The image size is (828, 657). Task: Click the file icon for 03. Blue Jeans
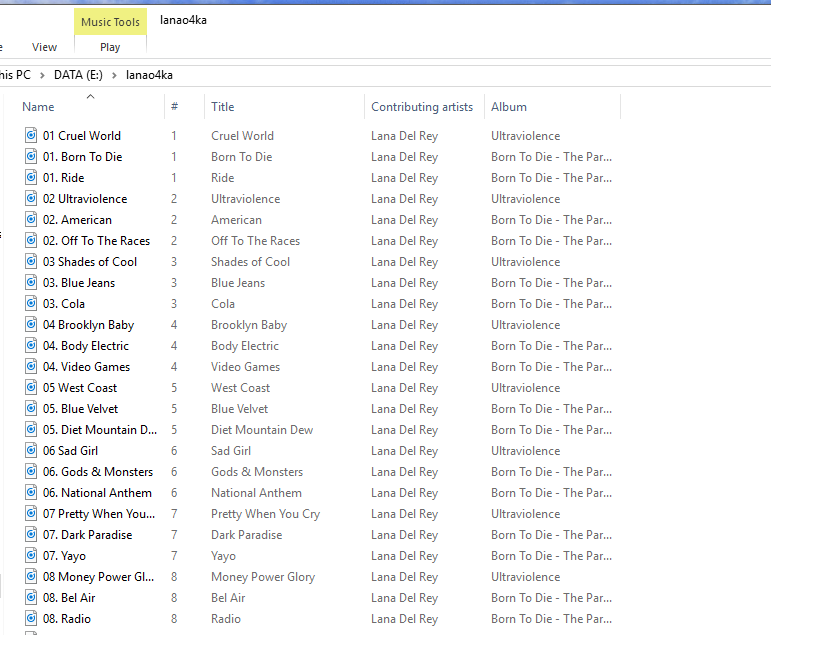(31, 283)
